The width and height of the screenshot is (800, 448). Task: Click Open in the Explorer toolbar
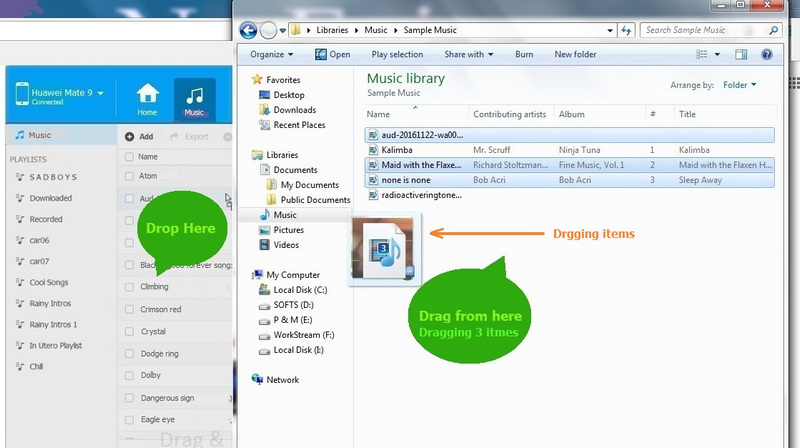coord(332,54)
